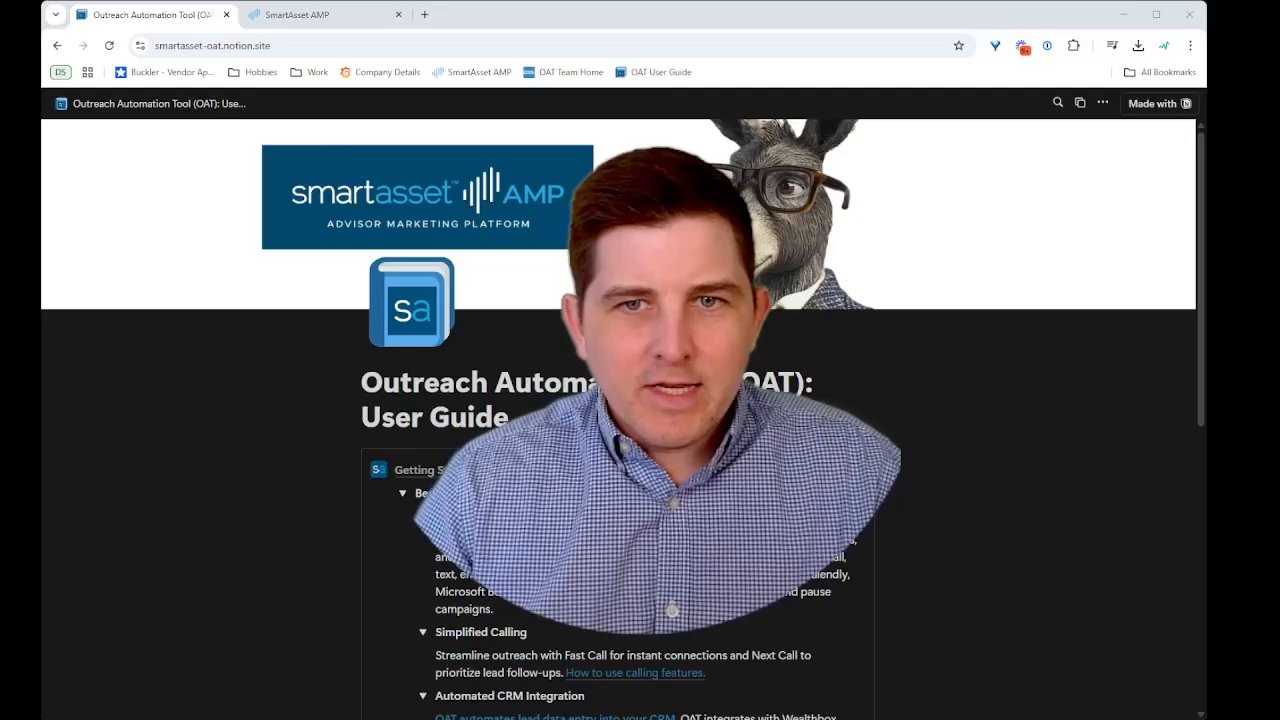Open the blue V-shaped extension icon
This screenshot has width=1280, height=720.
pos(995,45)
